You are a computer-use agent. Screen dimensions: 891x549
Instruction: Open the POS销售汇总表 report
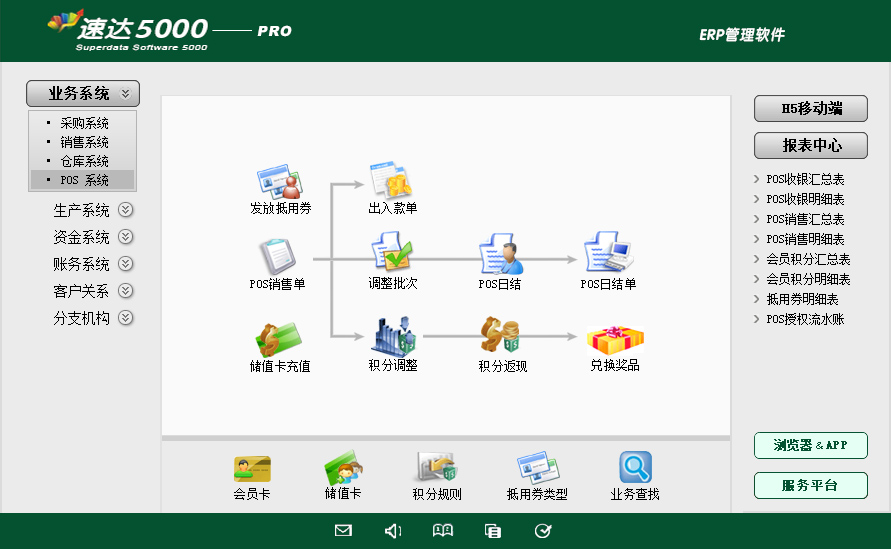coord(805,219)
